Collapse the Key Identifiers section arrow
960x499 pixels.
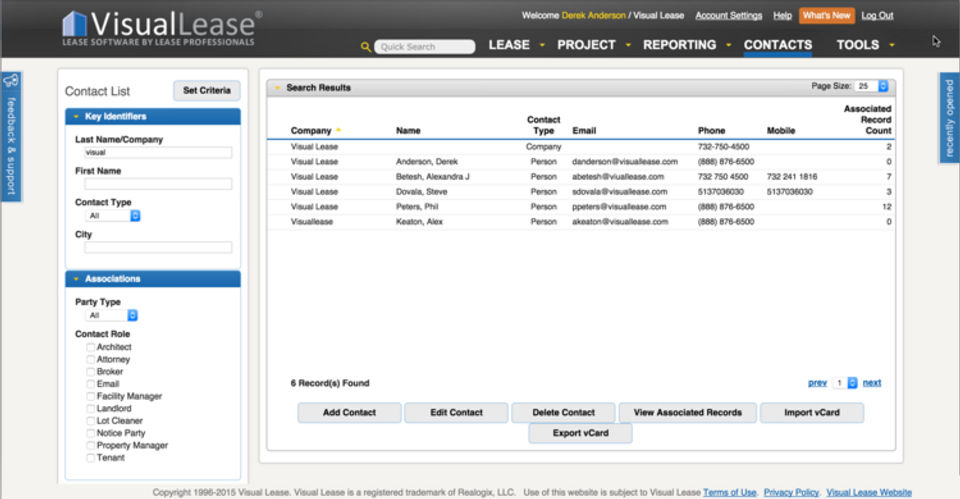pyautogui.click(x=77, y=116)
